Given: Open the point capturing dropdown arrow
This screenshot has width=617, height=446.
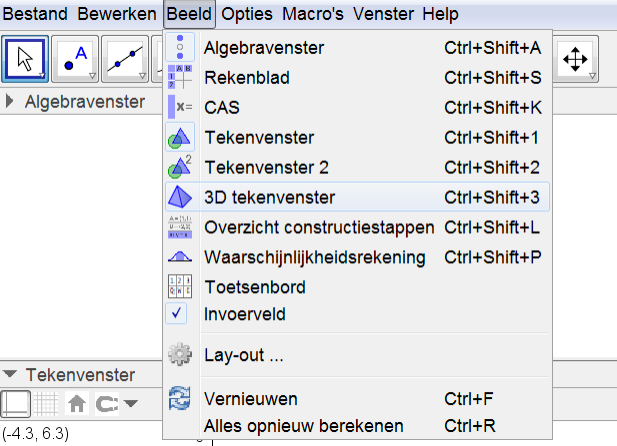Looking at the screenshot, I should (x=131, y=403).
